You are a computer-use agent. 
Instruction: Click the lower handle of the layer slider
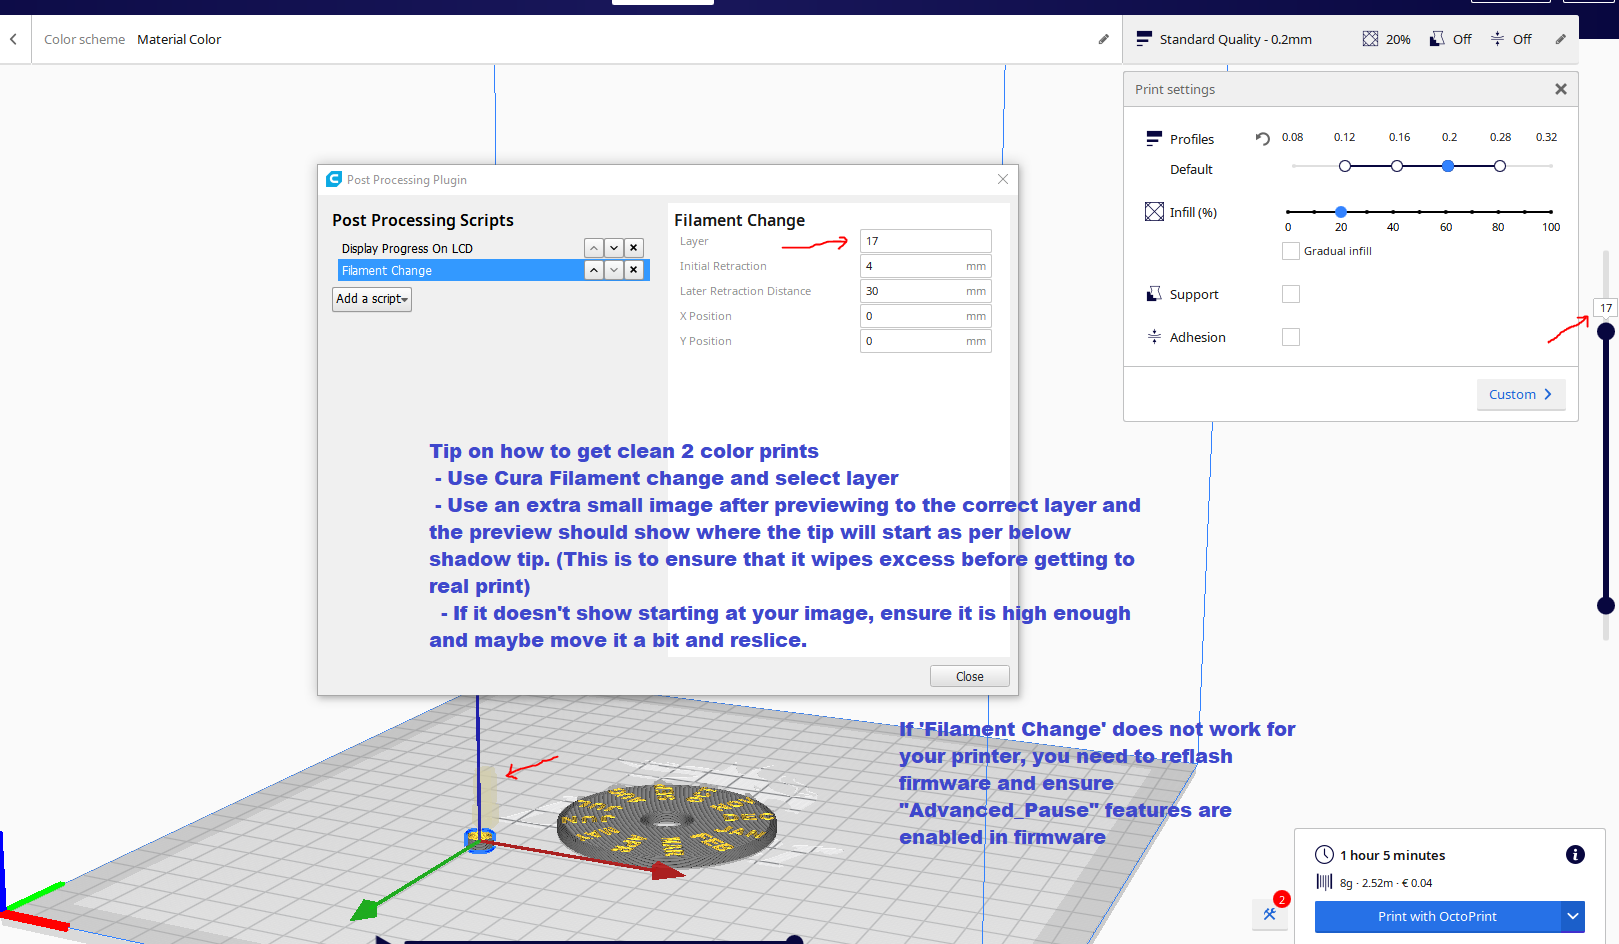tap(1606, 605)
